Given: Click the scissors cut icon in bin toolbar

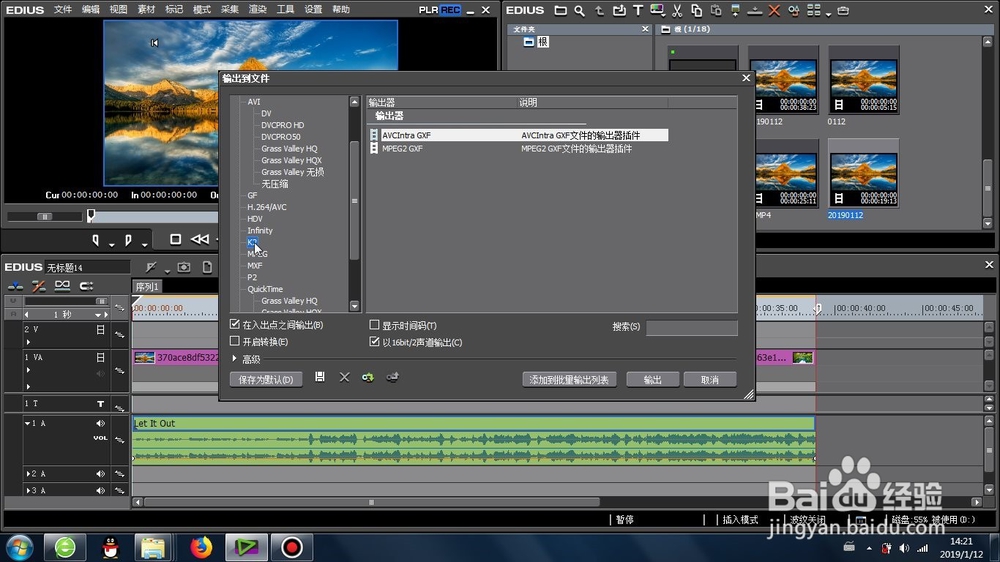Looking at the screenshot, I should click(677, 10).
